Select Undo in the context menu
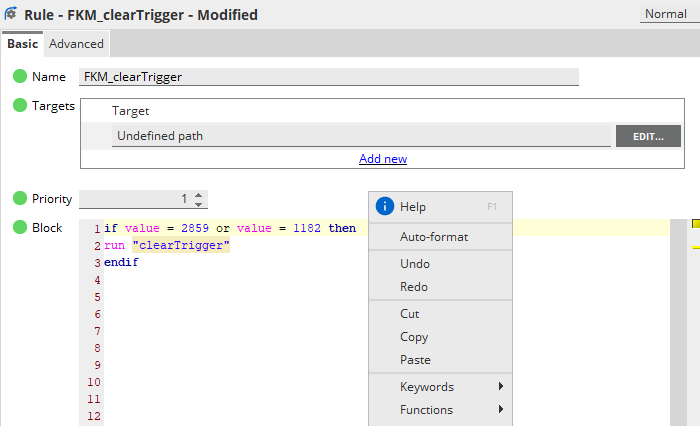Image resolution: width=700 pixels, height=426 pixels. click(x=415, y=264)
